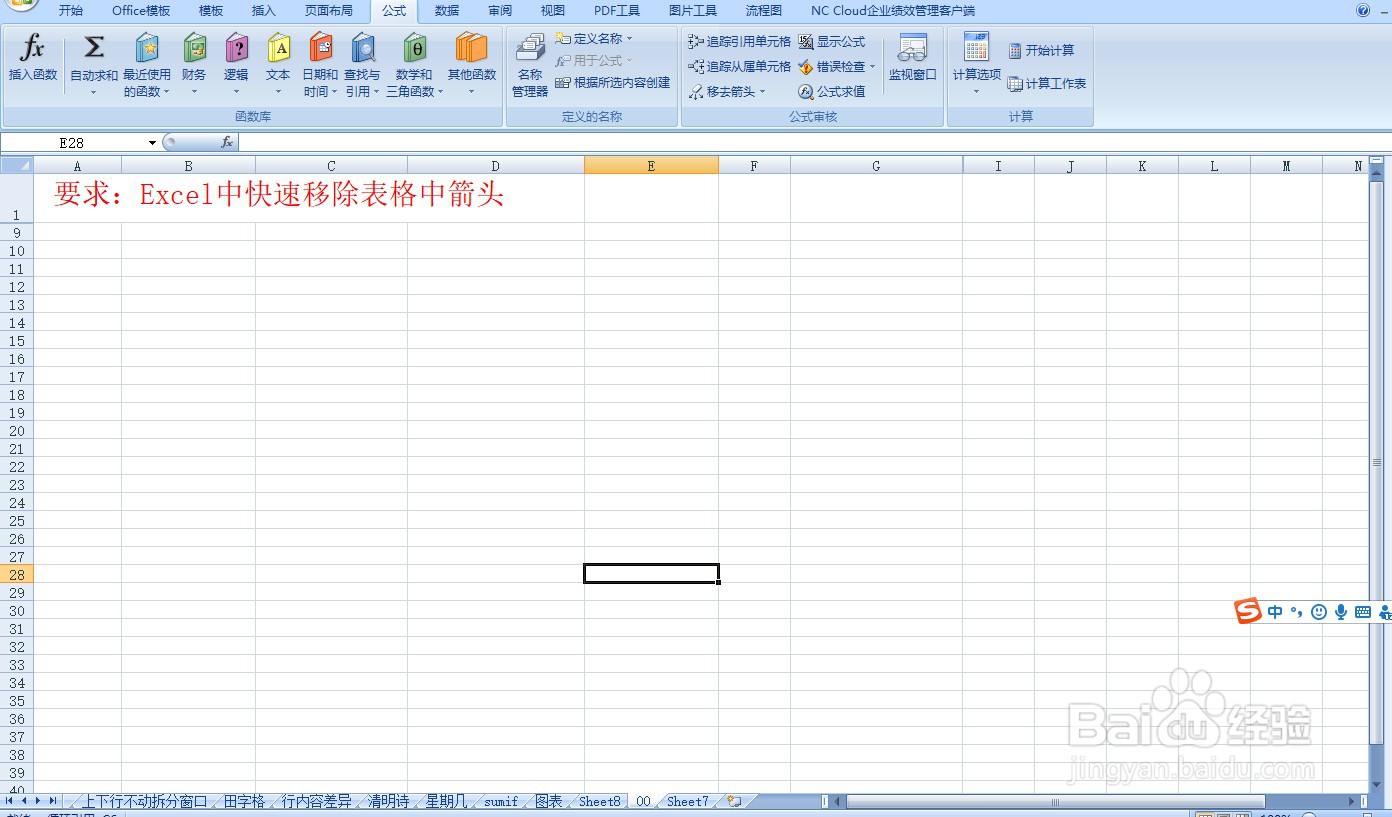Click Remove Arrows (移去箭头)

[722, 92]
